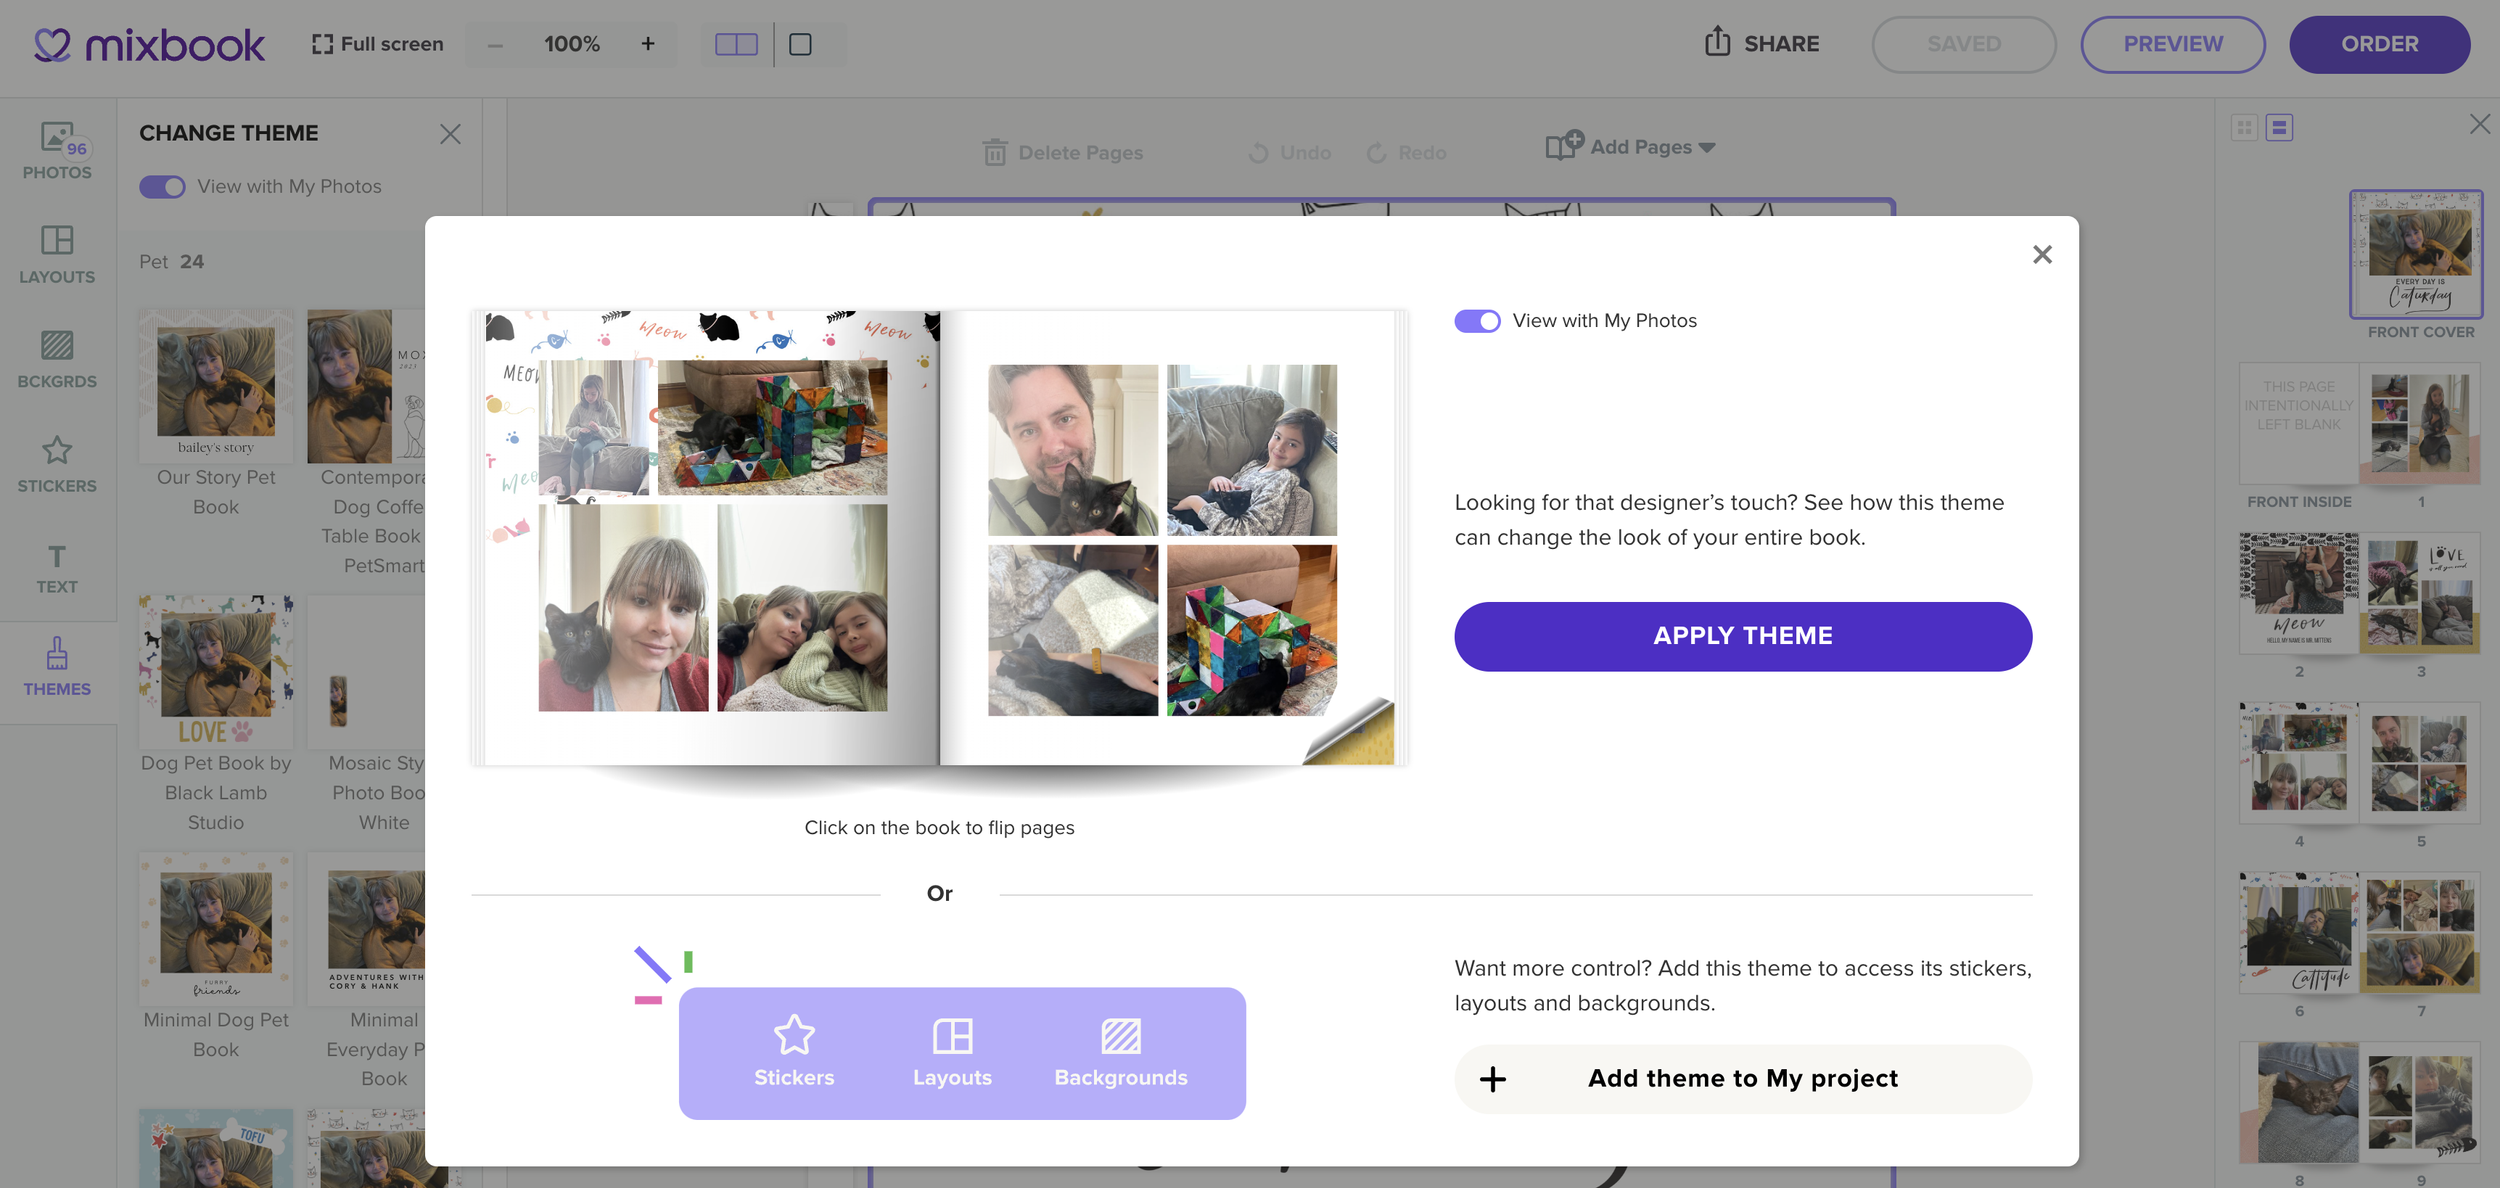Increase zoom with the plus button

click(648, 44)
